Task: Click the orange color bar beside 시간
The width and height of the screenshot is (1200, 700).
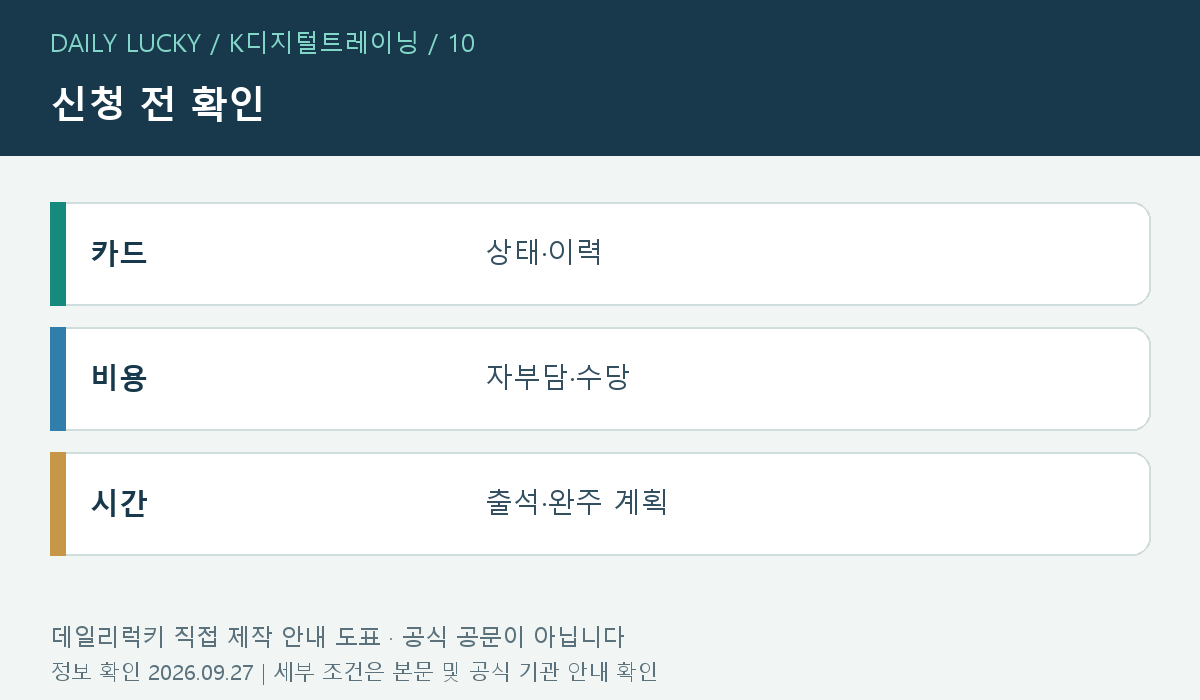Action: click(58, 504)
